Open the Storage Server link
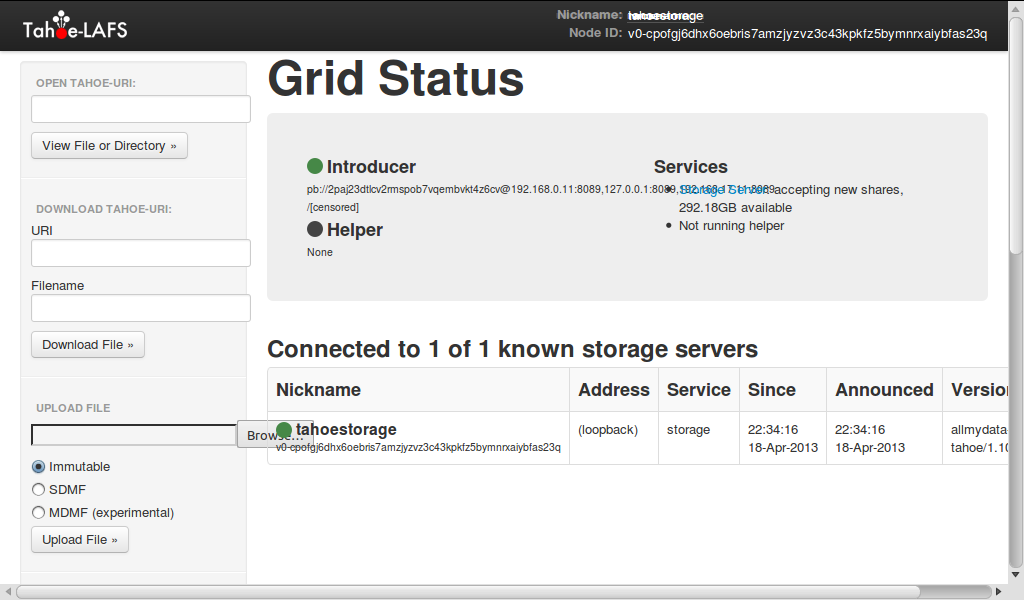 coord(724,190)
